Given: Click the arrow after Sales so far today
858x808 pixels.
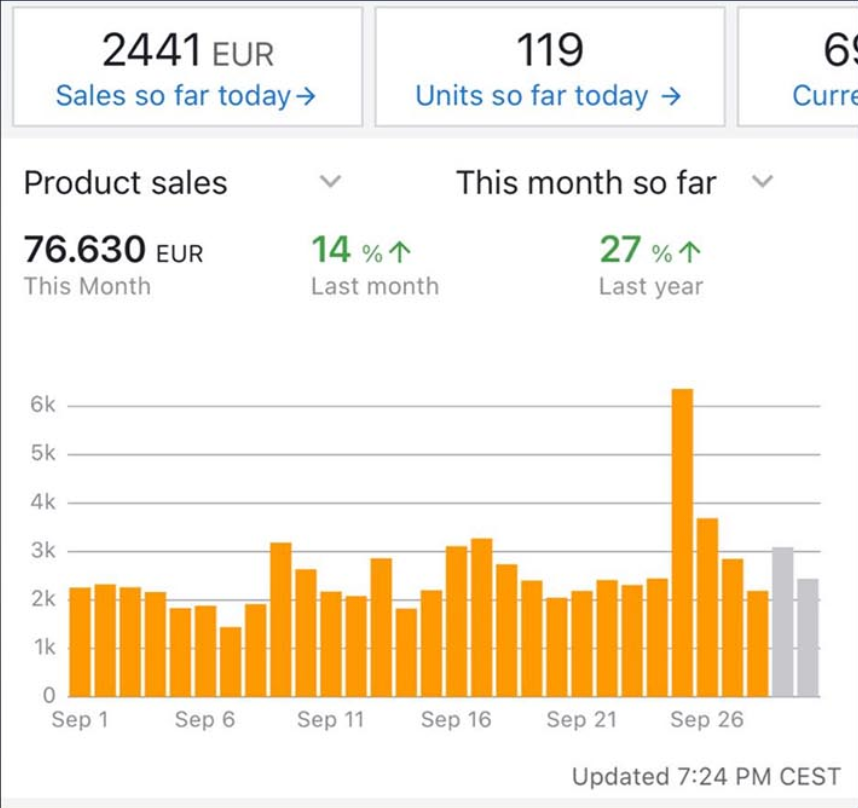Looking at the screenshot, I should click(x=307, y=96).
